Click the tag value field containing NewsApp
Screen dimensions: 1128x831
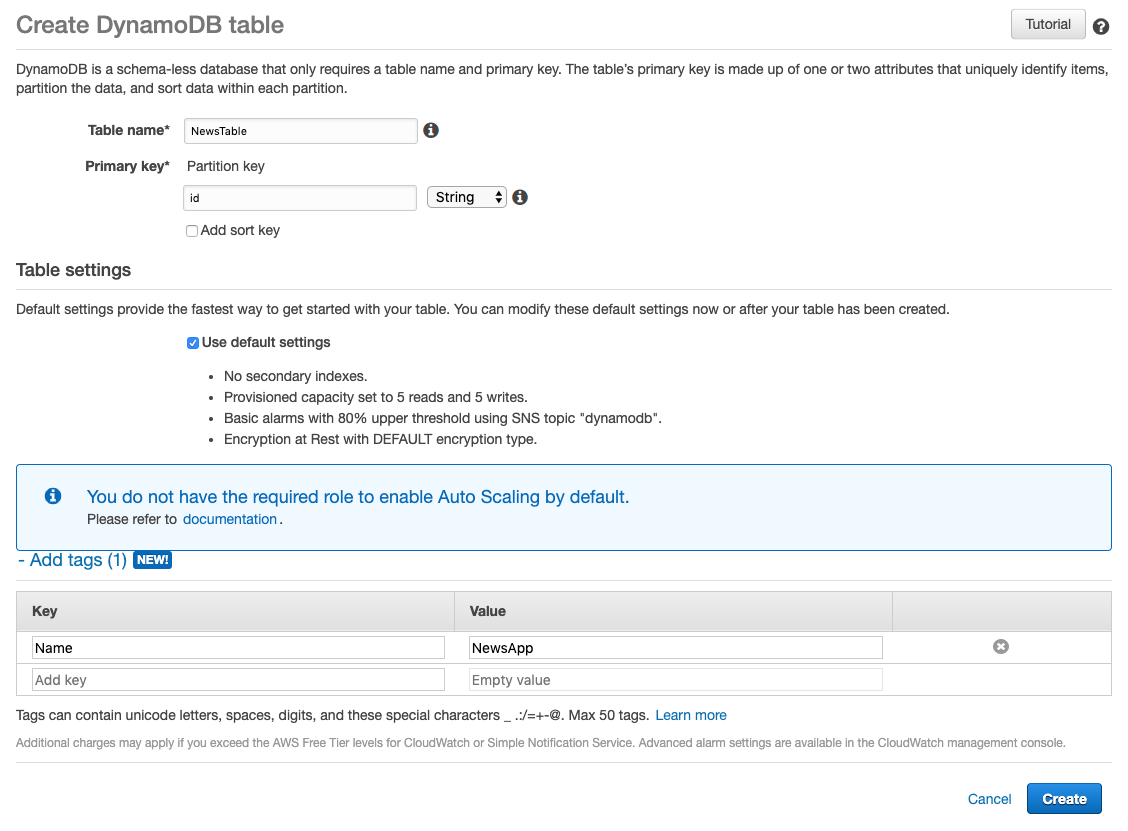(676, 648)
